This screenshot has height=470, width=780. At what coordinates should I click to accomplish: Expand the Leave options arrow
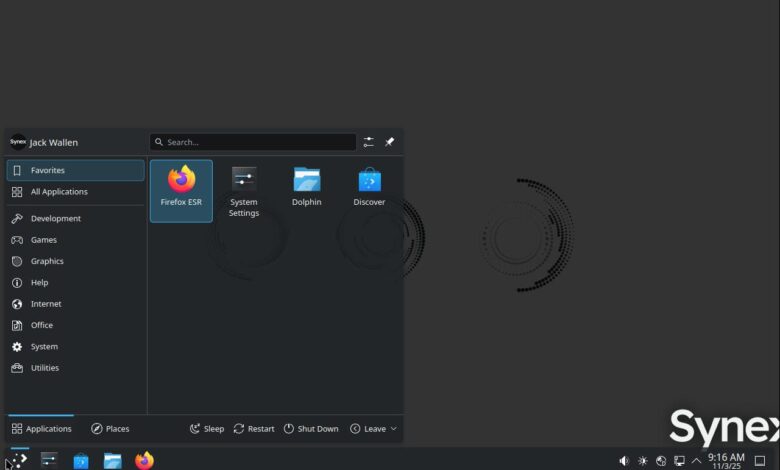click(393, 429)
